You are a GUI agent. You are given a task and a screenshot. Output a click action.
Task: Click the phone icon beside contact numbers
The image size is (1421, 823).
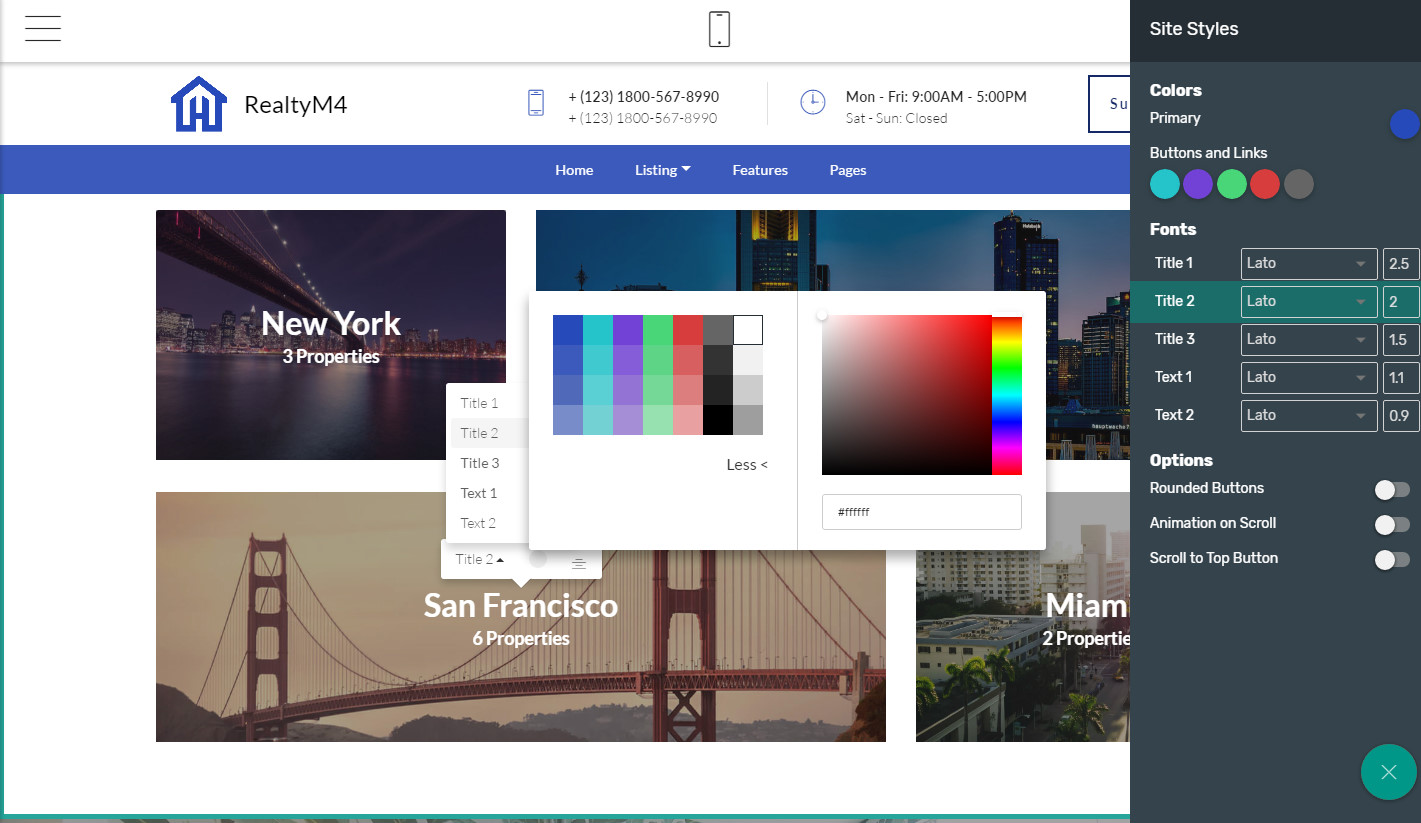pos(536,102)
